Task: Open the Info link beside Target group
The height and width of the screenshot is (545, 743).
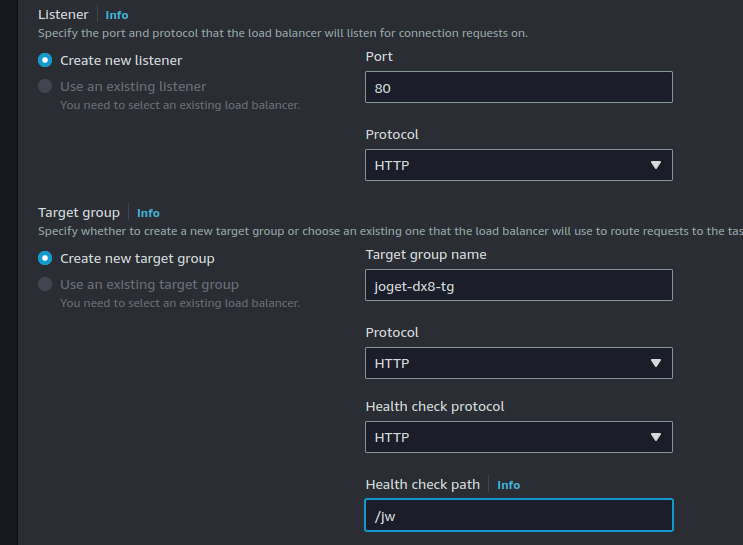Action: coord(148,213)
